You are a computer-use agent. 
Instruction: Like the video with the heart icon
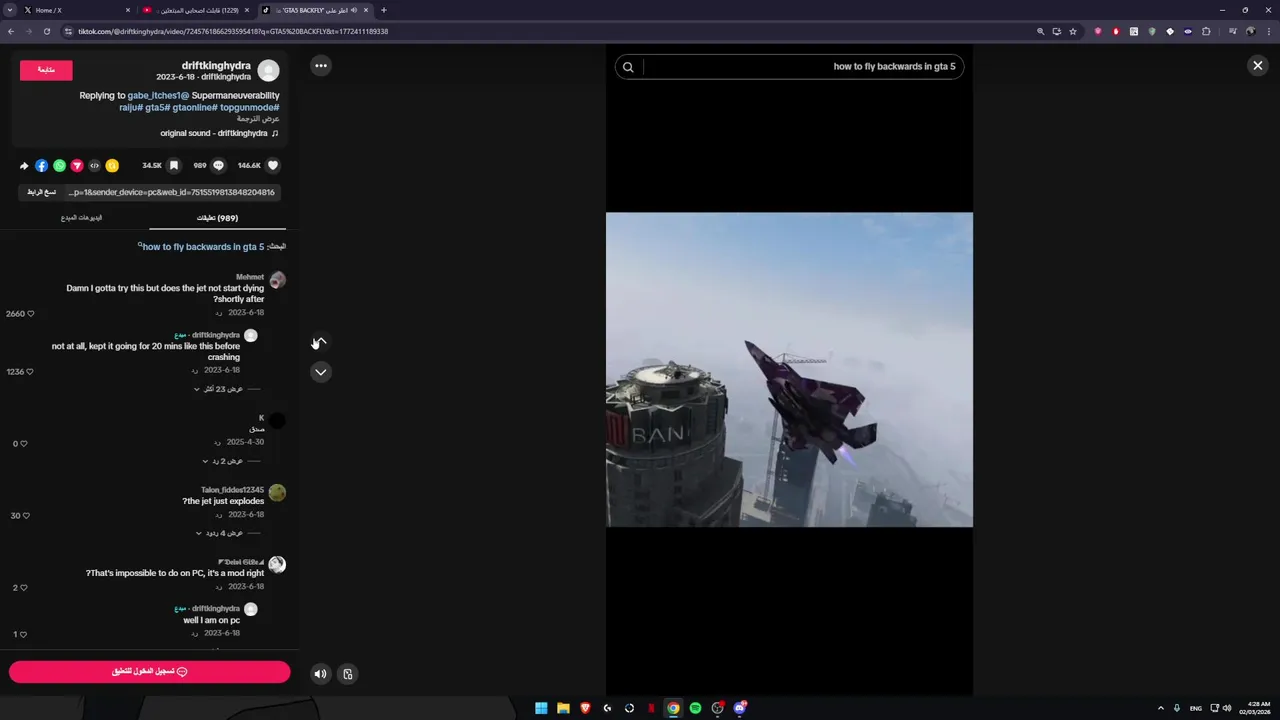[x=273, y=166]
